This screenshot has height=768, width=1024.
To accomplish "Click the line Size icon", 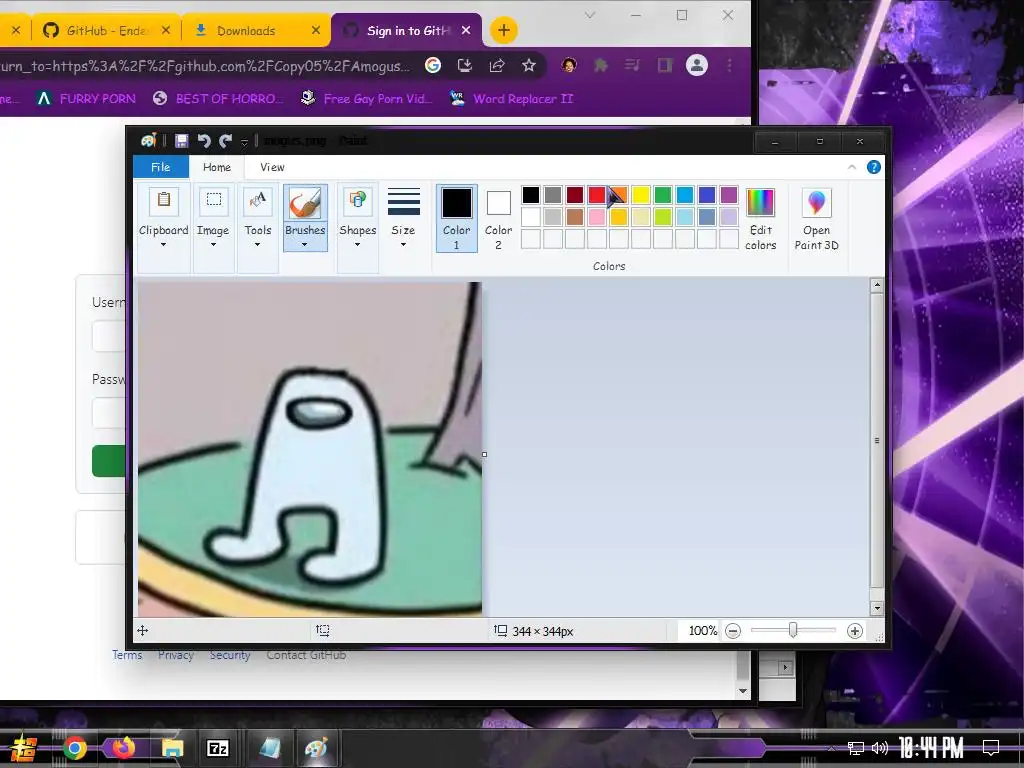I will pyautogui.click(x=404, y=201).
